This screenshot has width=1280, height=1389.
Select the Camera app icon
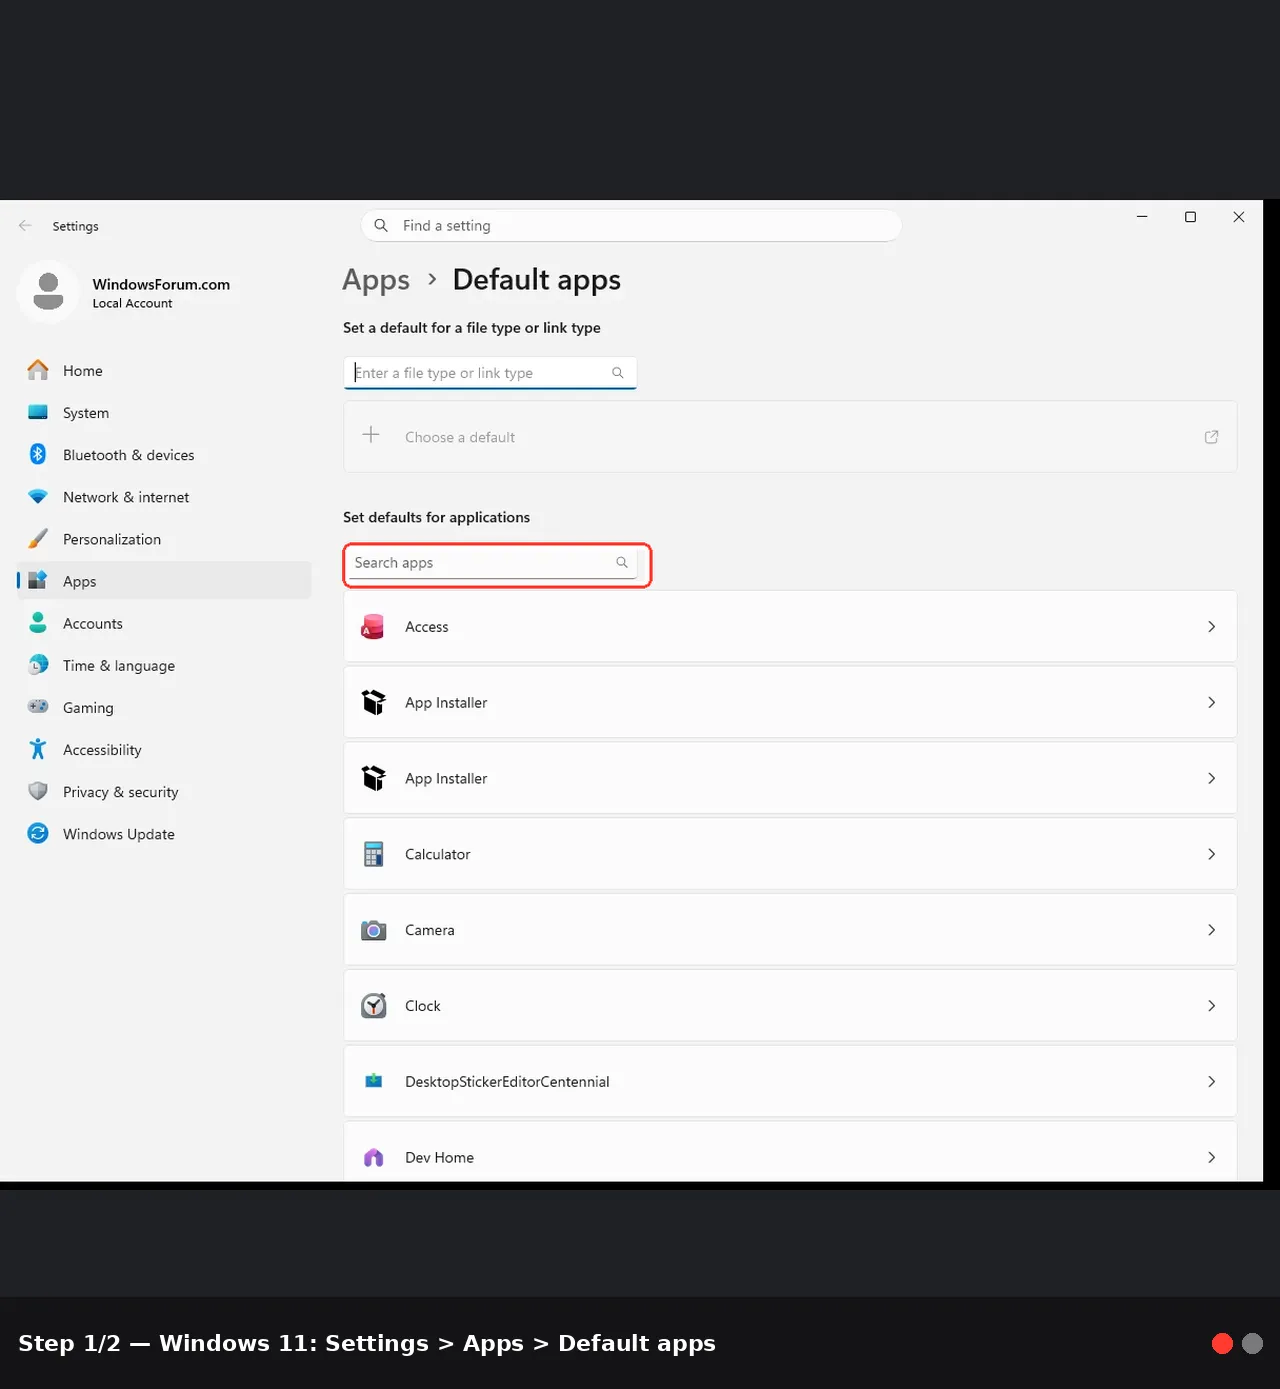pos(373,930)
